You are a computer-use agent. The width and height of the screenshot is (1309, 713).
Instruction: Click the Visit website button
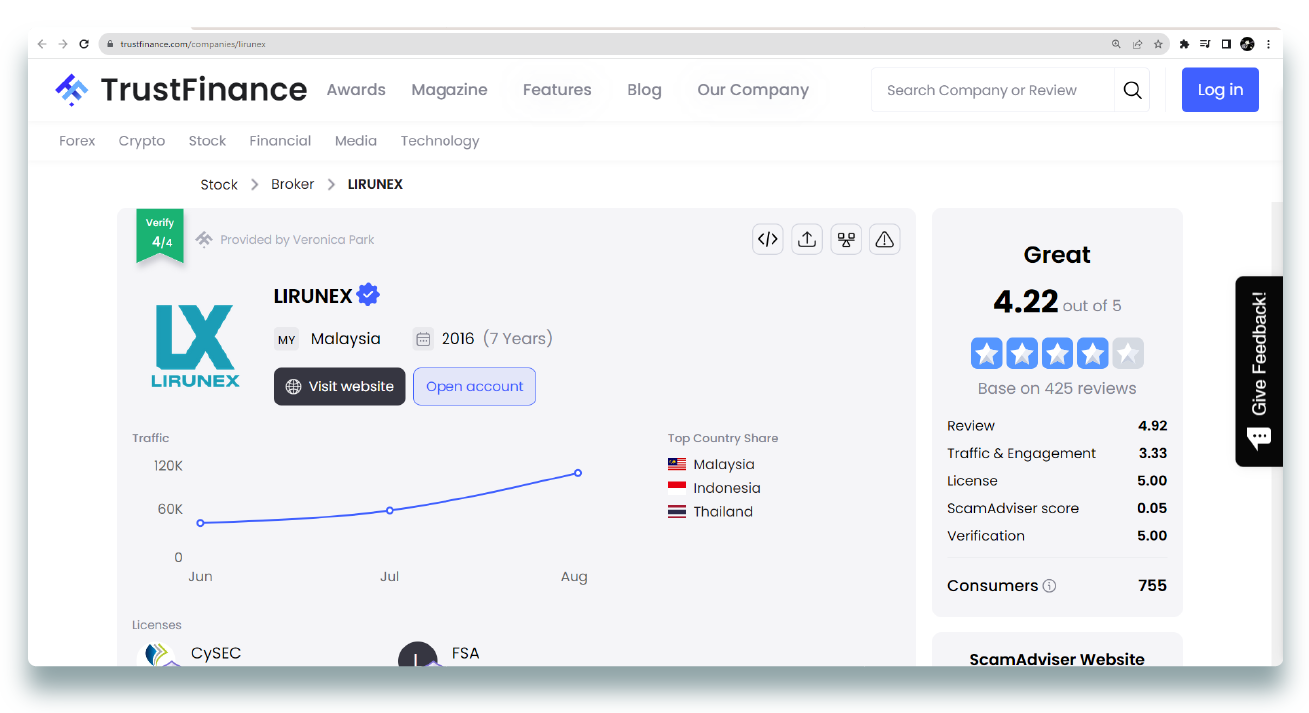click(340, 386)
